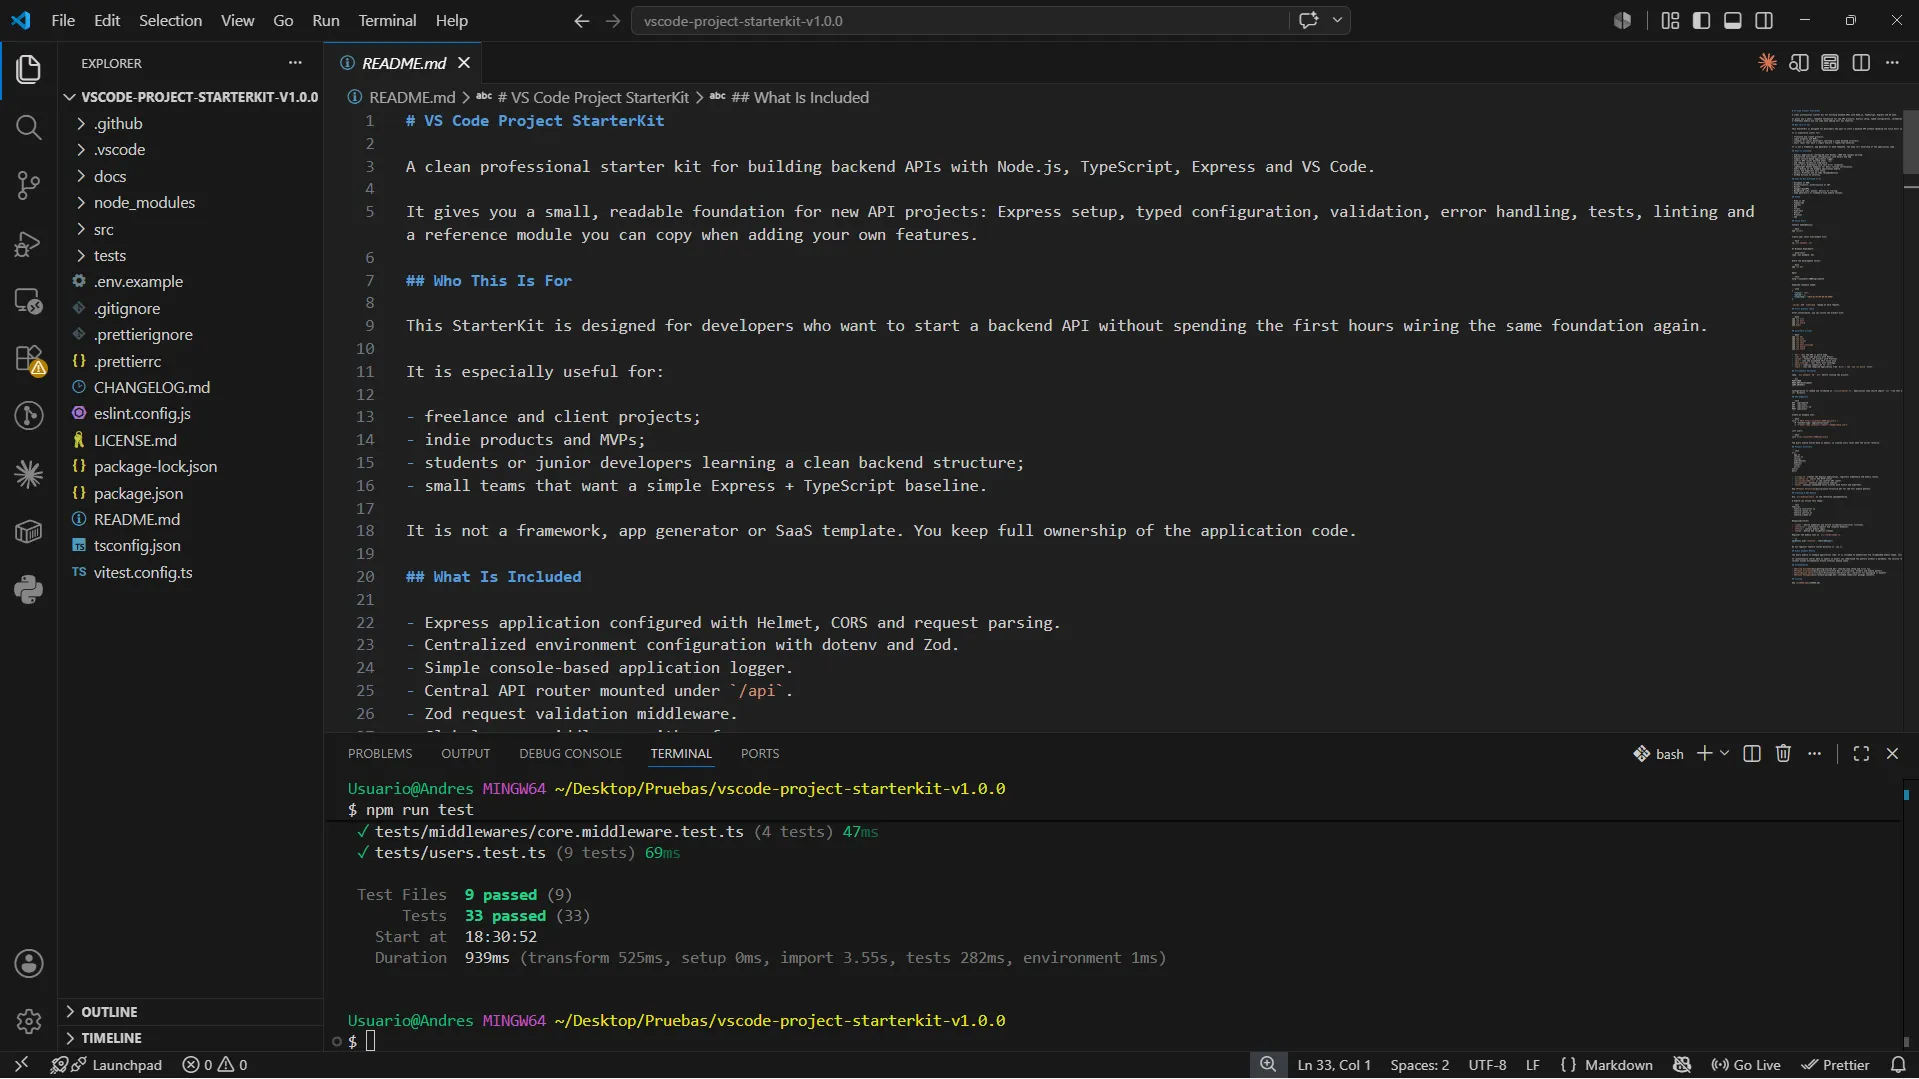The image size is (1919, 1079).
Task: Open the new terminal launch profile dropdown
Action: pyautogui.click(x=1724, y=754)
